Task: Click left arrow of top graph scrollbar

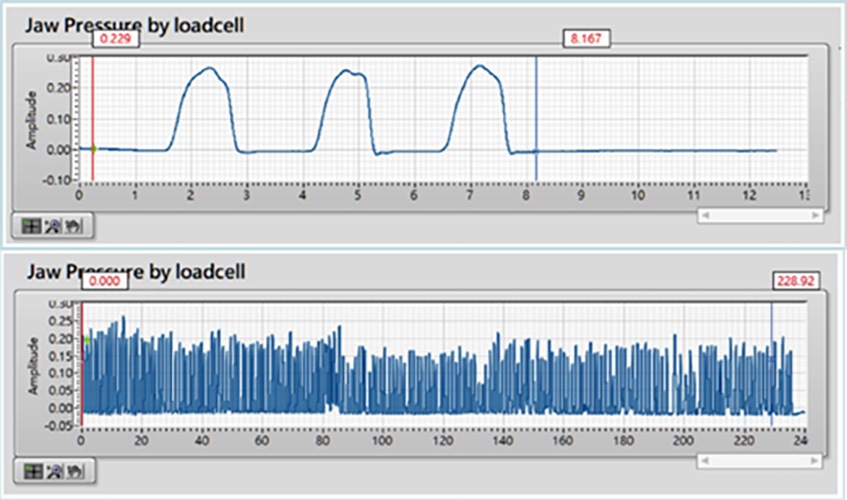Action: pyautogui.click(x=705, y=214)
